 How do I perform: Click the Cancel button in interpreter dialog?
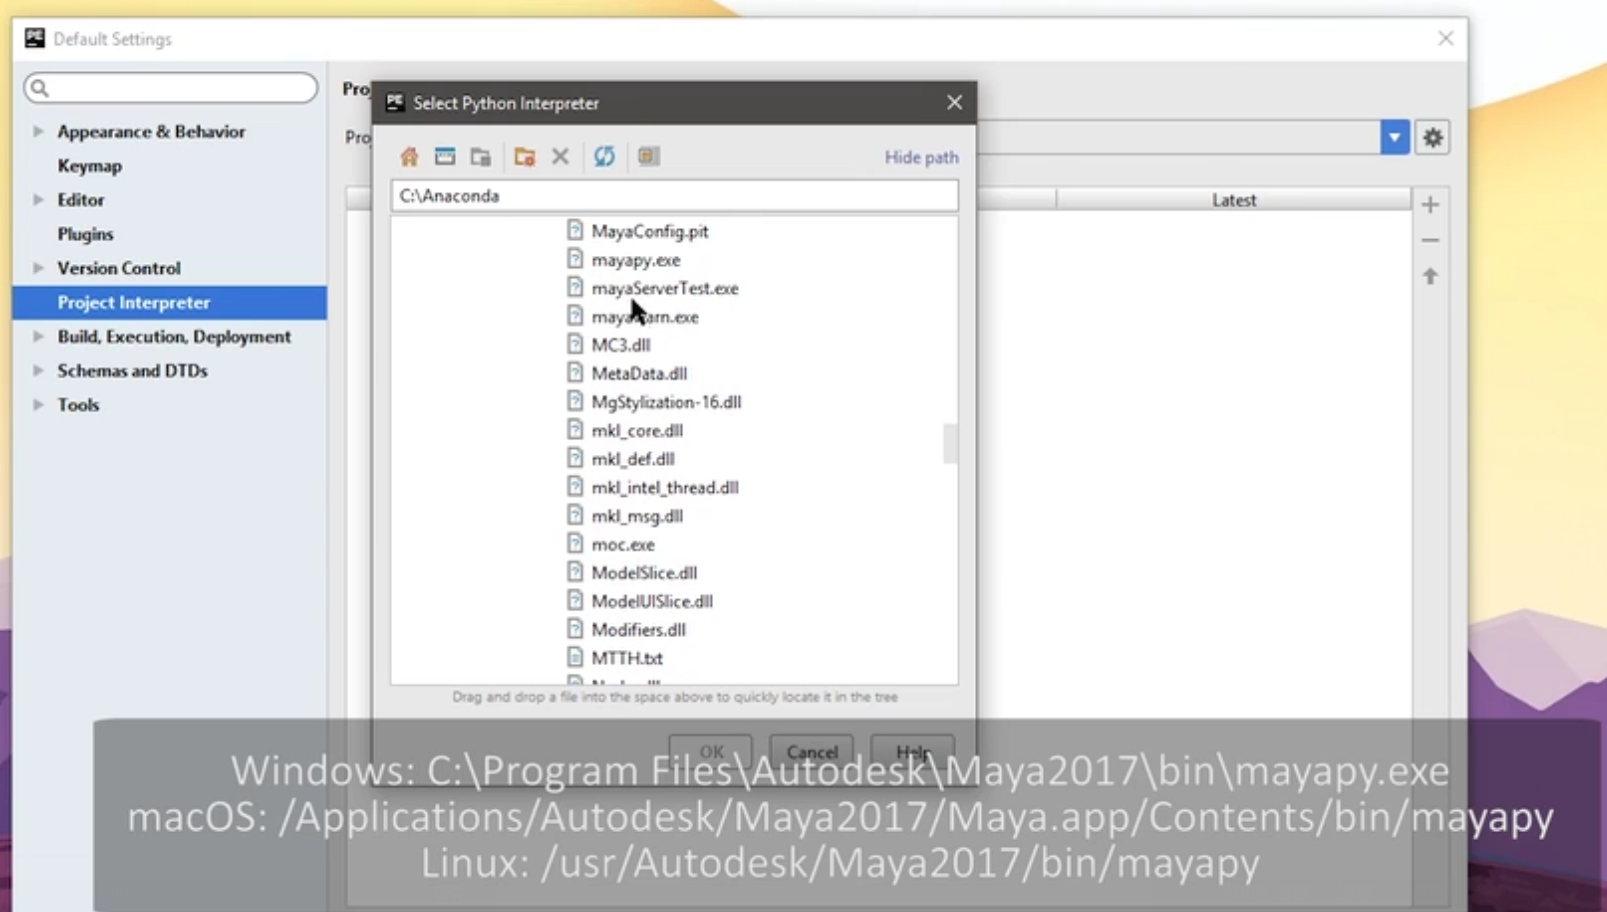tap(812, 752)
